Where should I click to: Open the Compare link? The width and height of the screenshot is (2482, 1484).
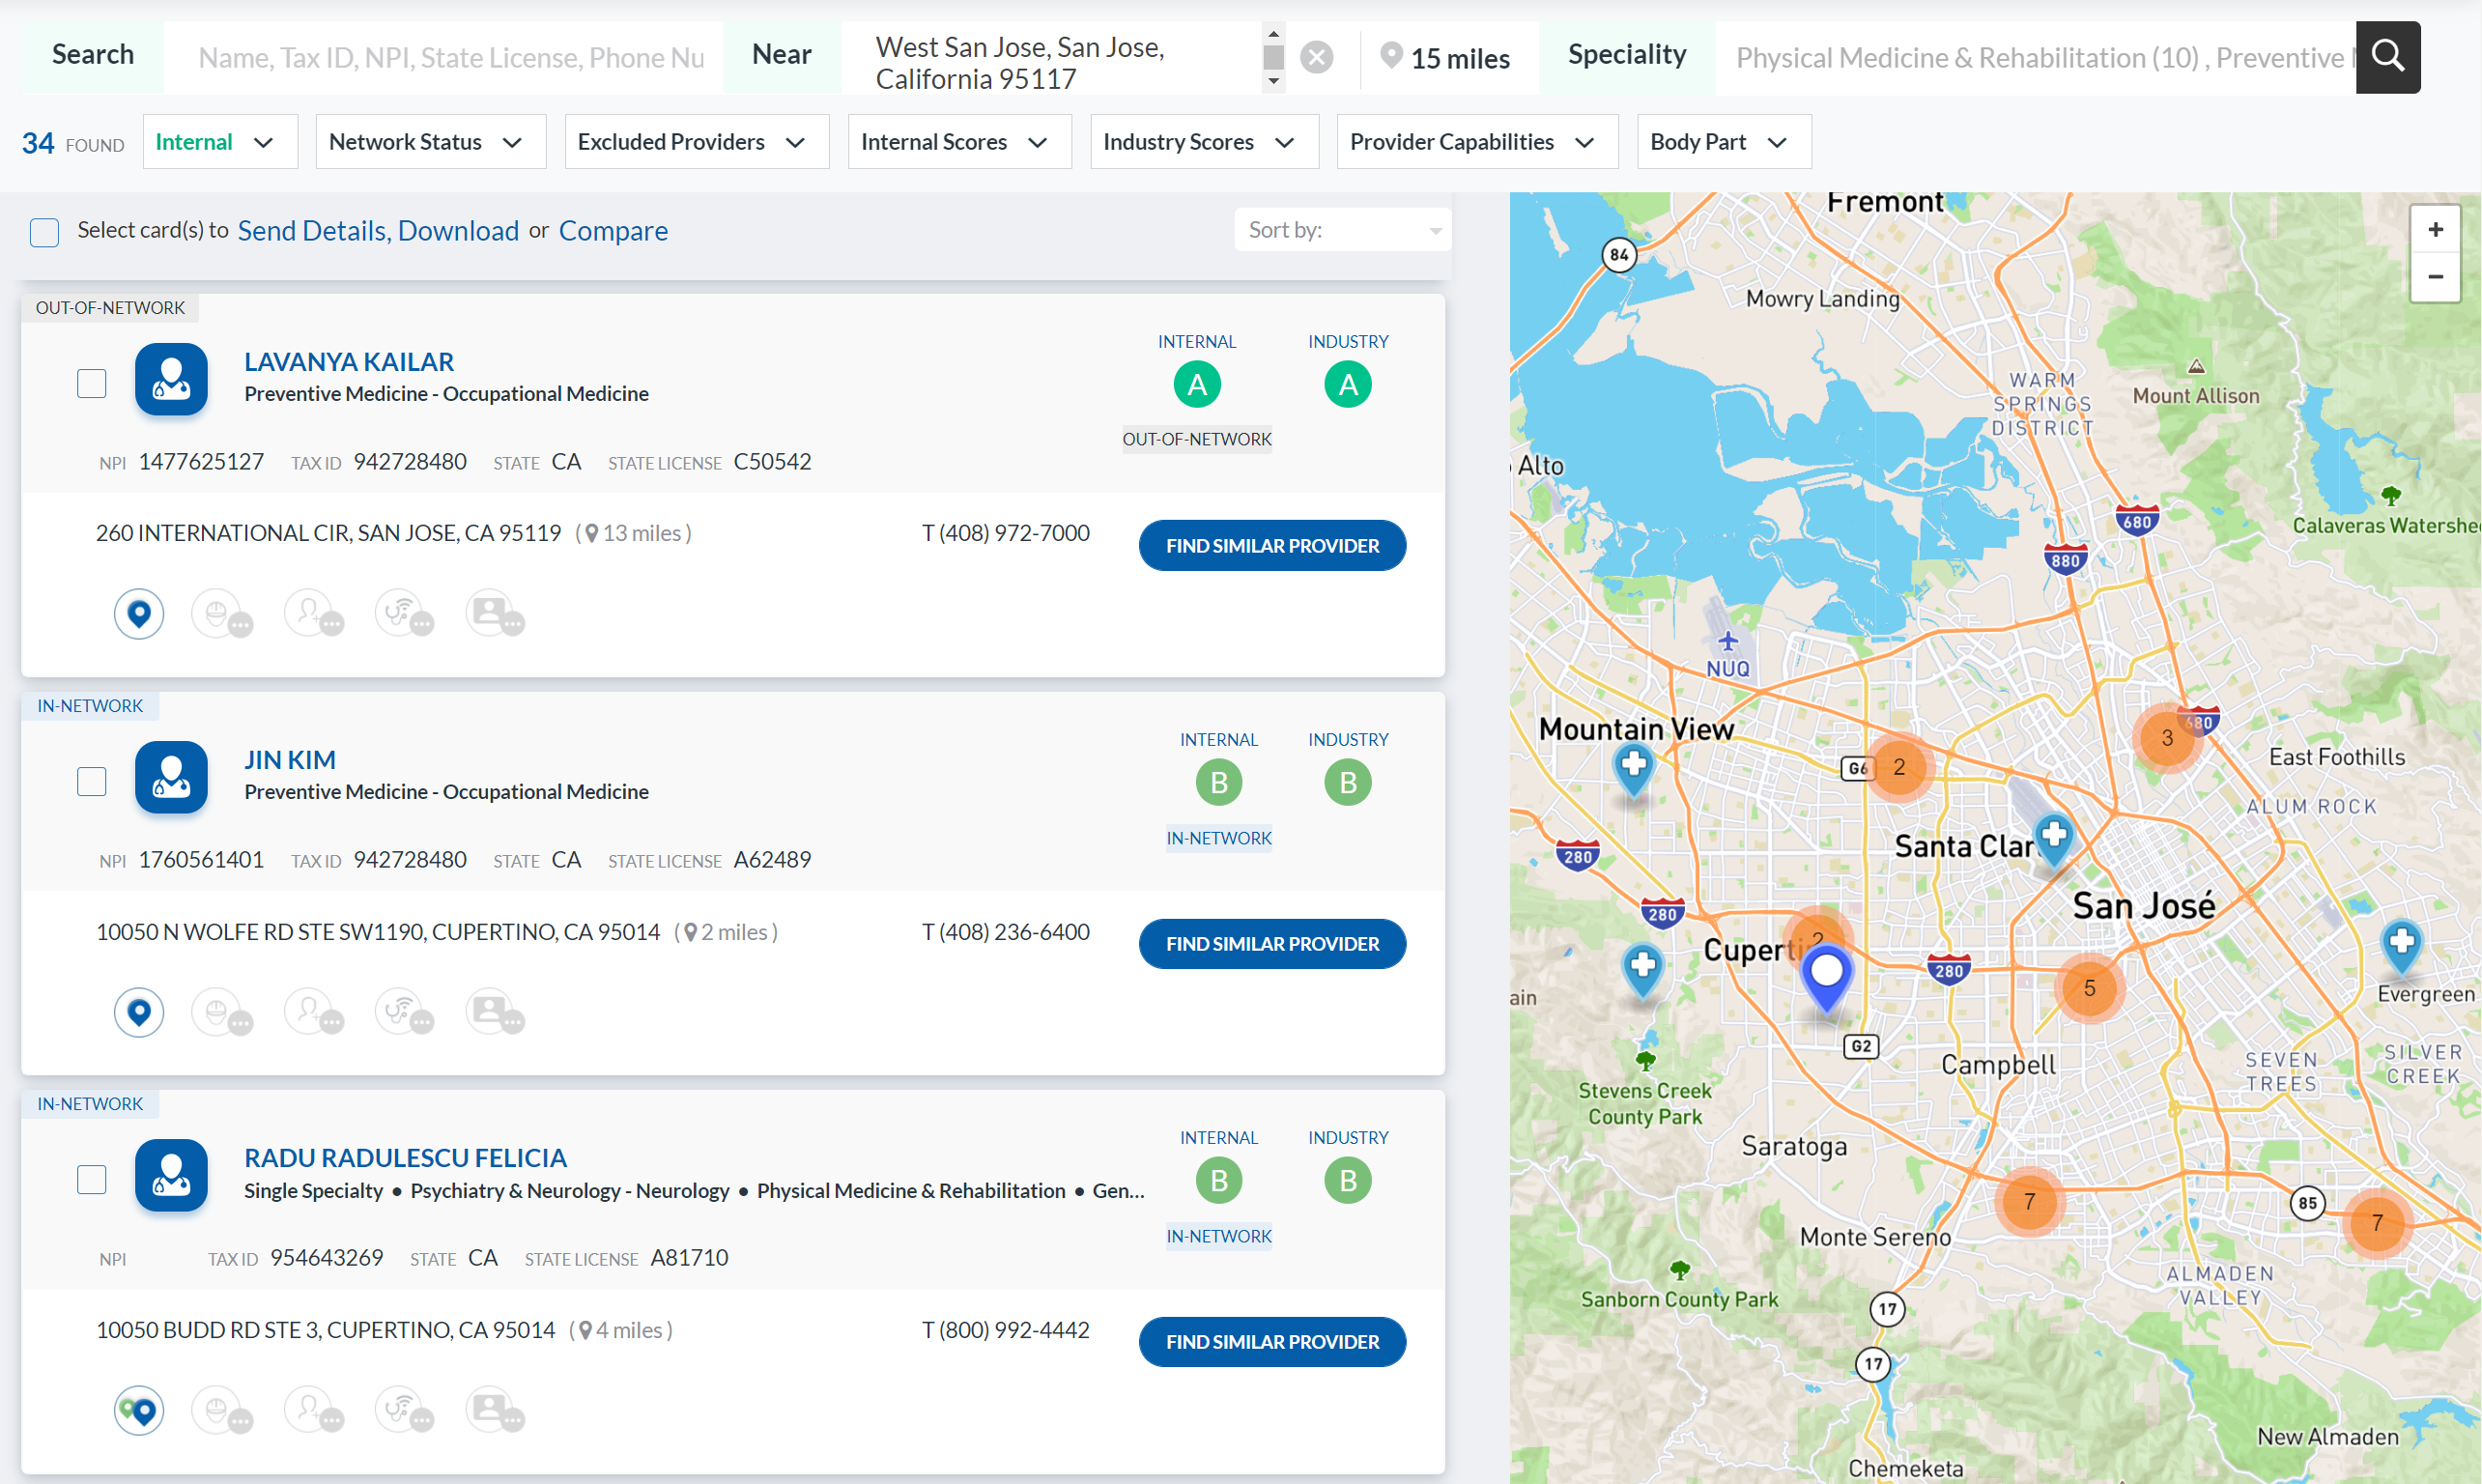pyautogui.click(x=612, y=231)
